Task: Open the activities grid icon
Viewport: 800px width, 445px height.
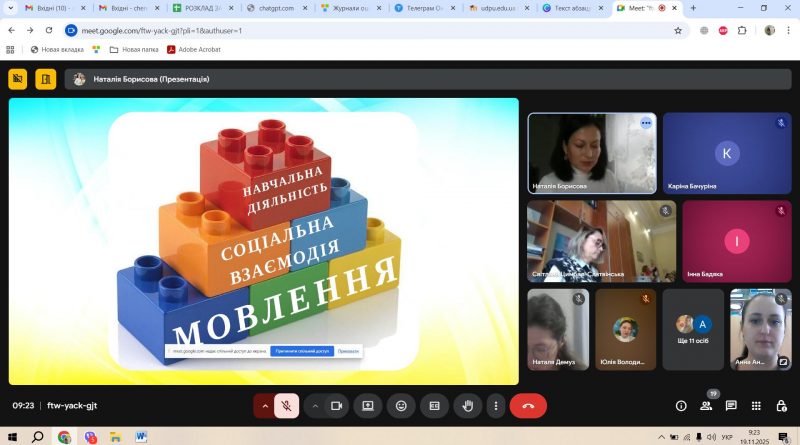Action: tap(756, 406)
